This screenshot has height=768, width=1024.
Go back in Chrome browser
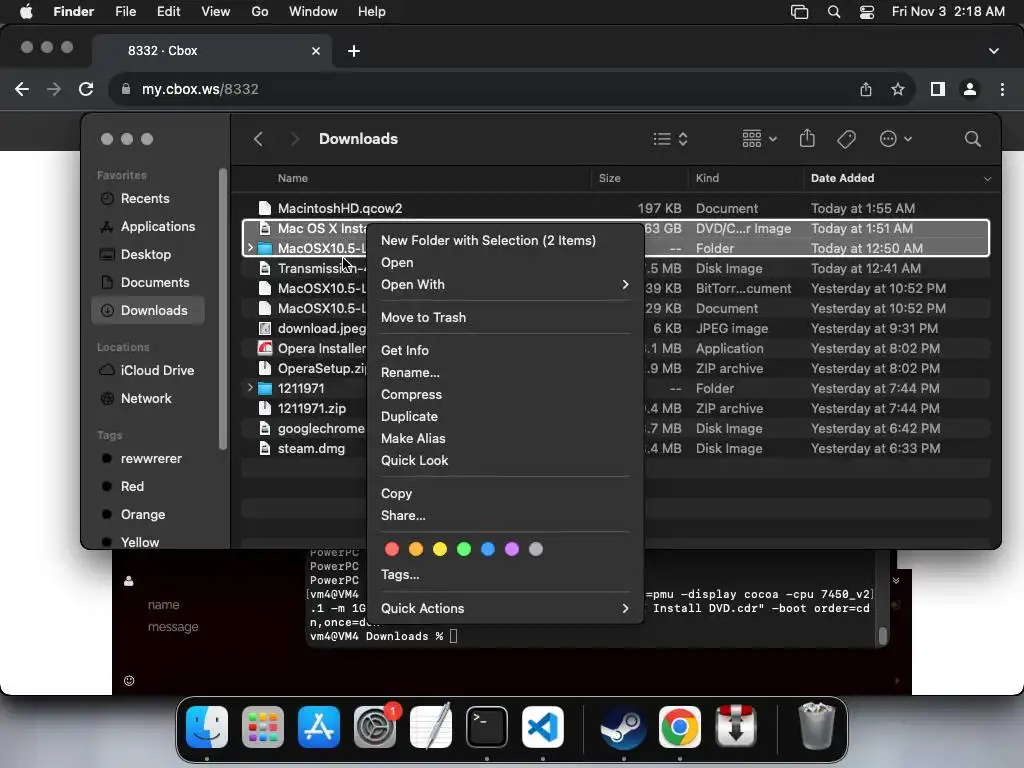pyautogui.click(x=22, y=89)
